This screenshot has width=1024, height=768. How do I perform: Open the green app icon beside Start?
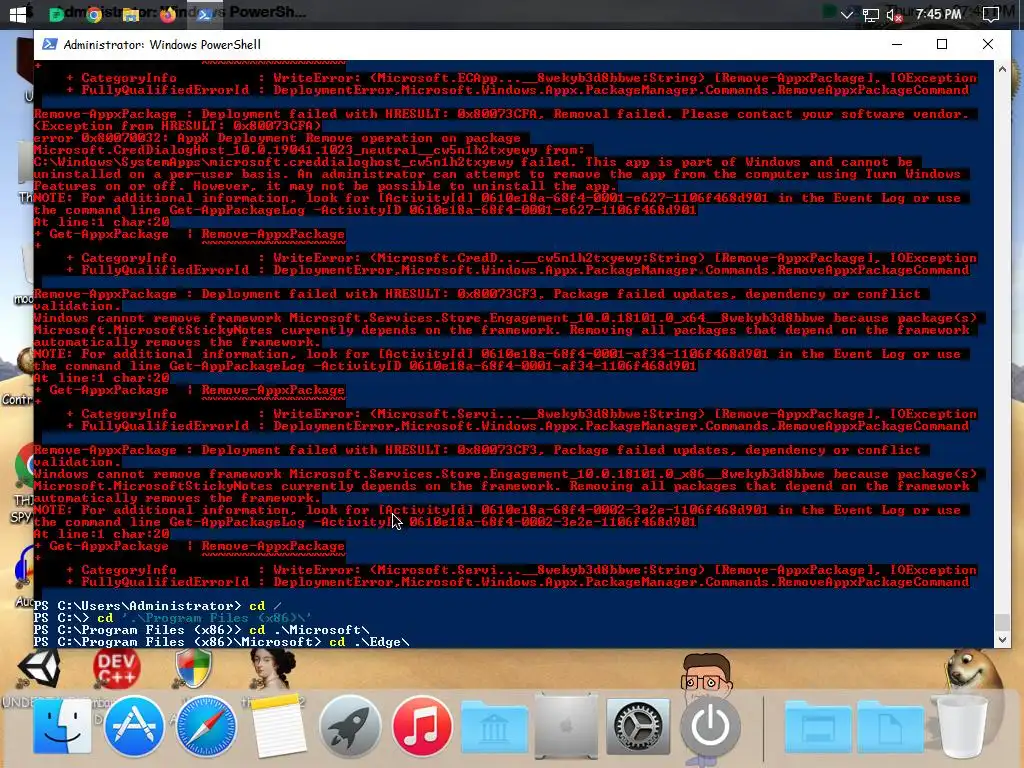(x=57, y=14)
